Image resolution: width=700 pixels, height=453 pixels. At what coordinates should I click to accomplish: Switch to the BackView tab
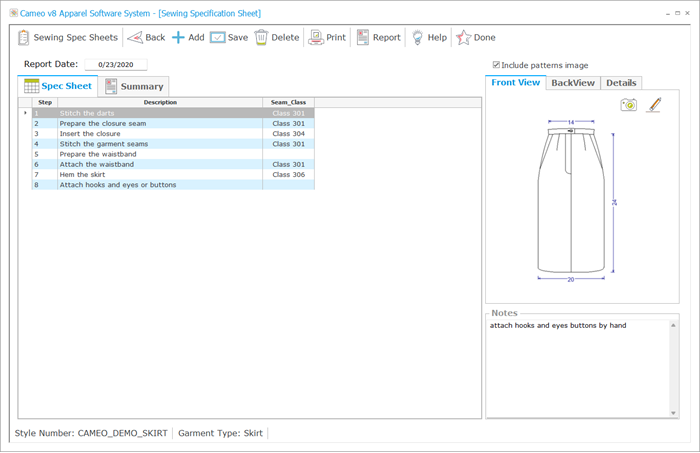click(x=574, y=82)
